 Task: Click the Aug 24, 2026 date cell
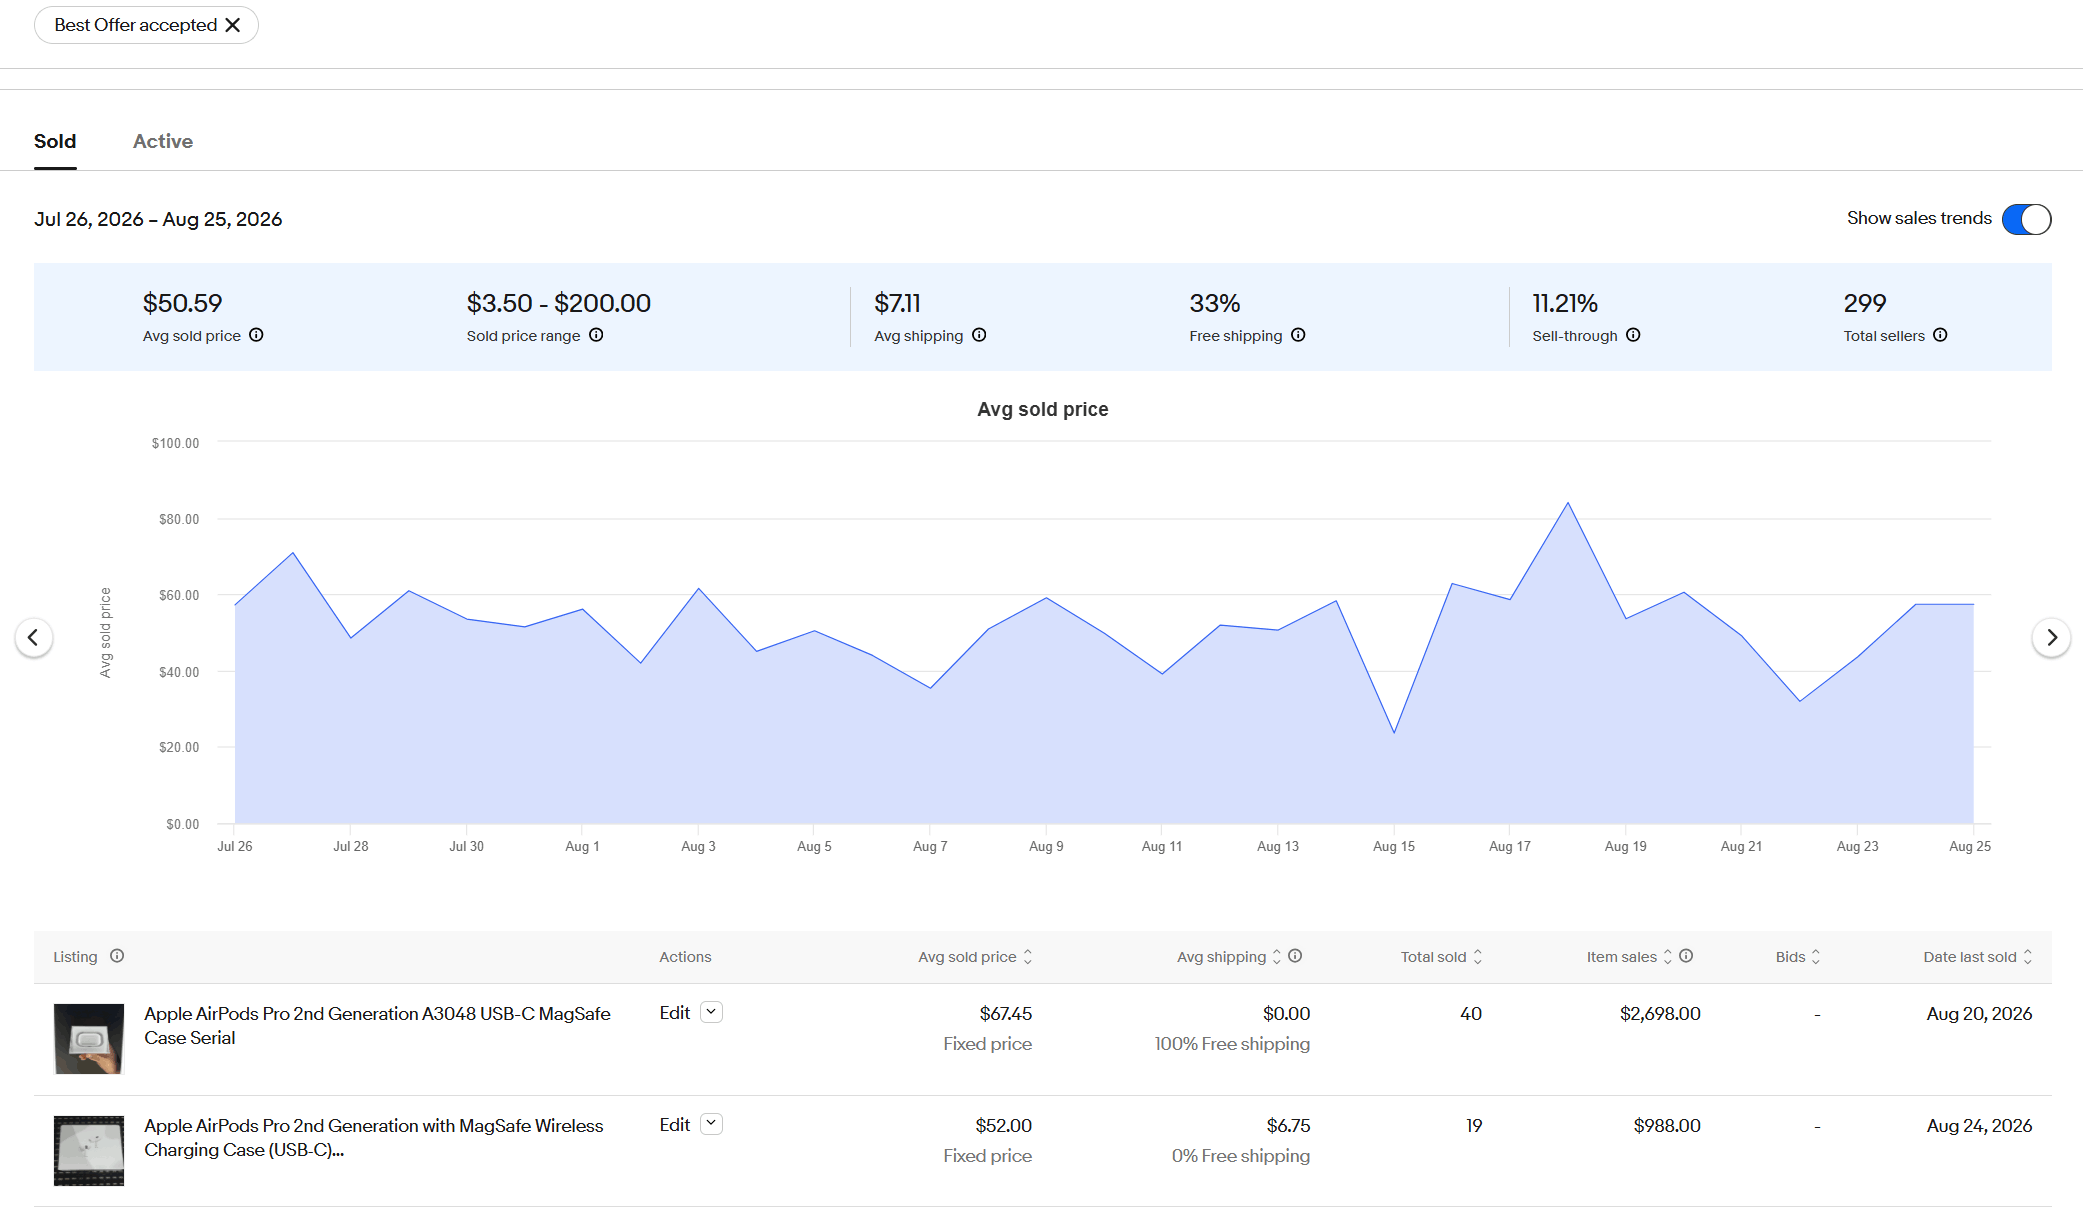1979,1126
